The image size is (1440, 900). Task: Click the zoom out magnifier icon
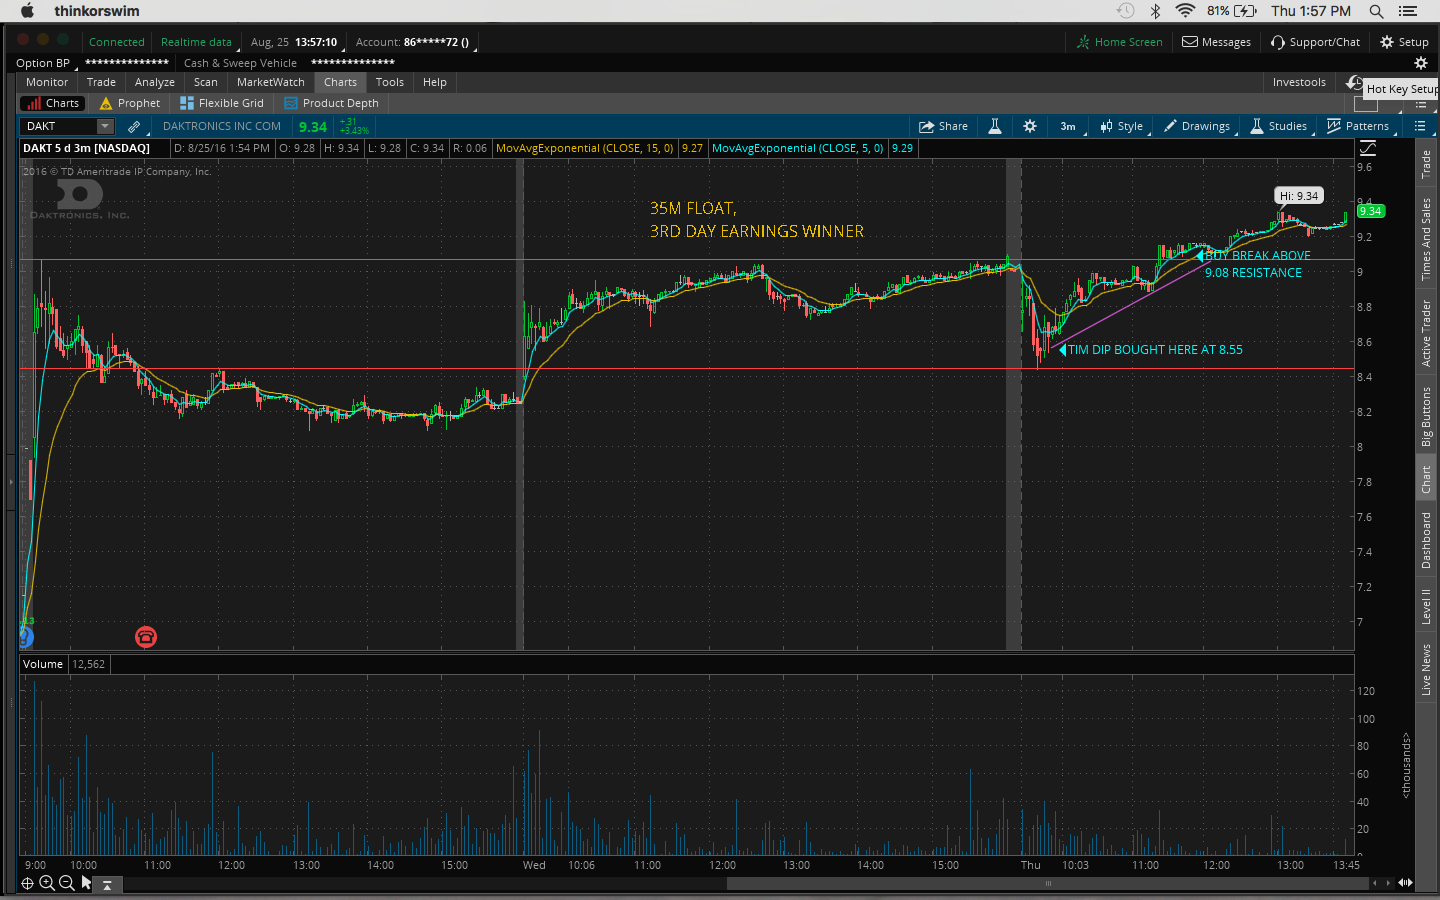point(67,883)
